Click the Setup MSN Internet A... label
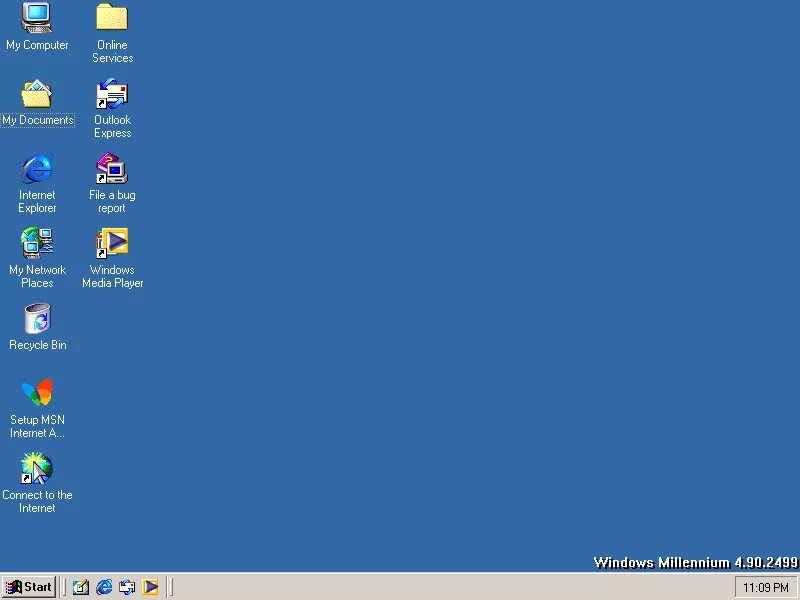The height and width of the screenshot is (600, 800). 37,427
